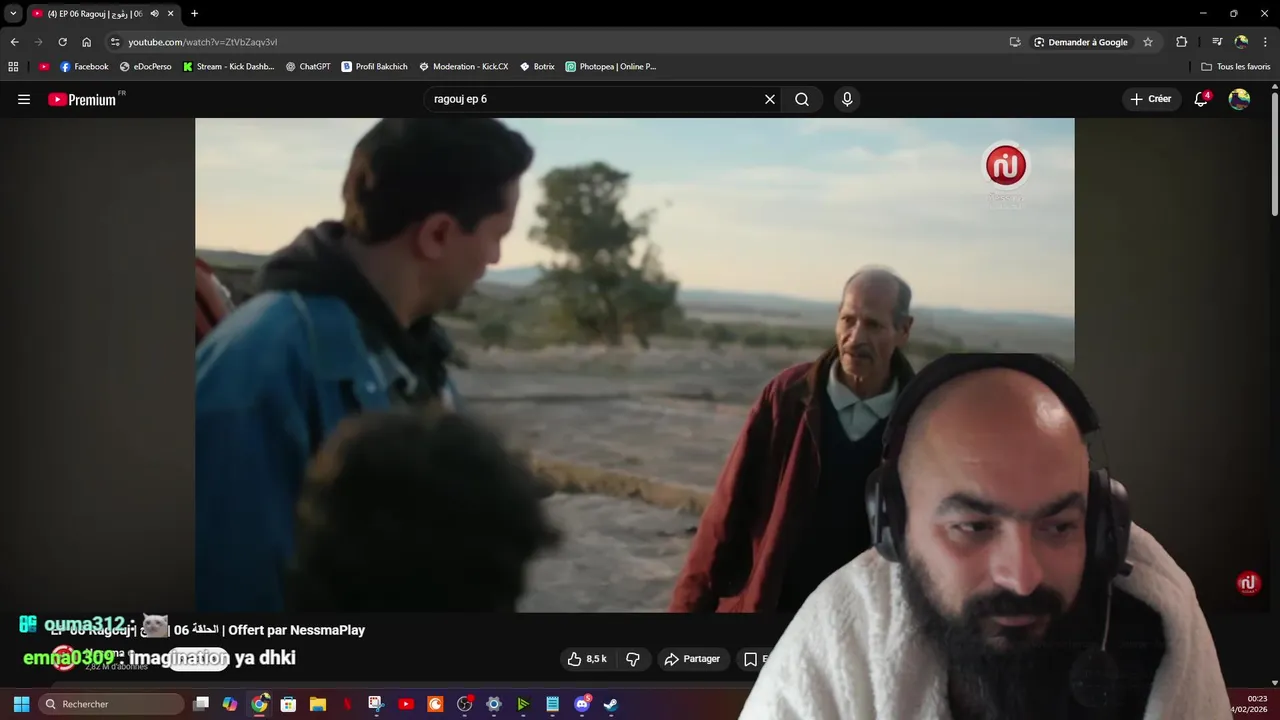
Task: Open Steam from the taskbar
Action: click(x=611, y=704)
